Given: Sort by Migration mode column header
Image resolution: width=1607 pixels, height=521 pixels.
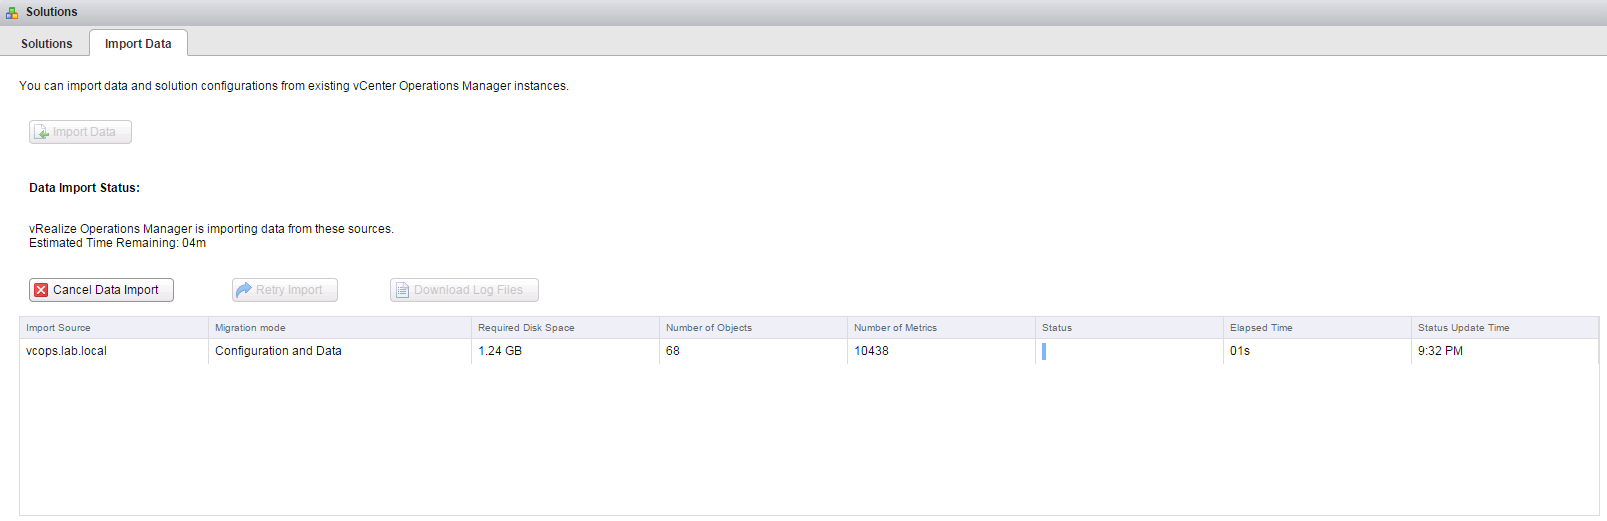Looking at the screenshot, I should point(340,328).
